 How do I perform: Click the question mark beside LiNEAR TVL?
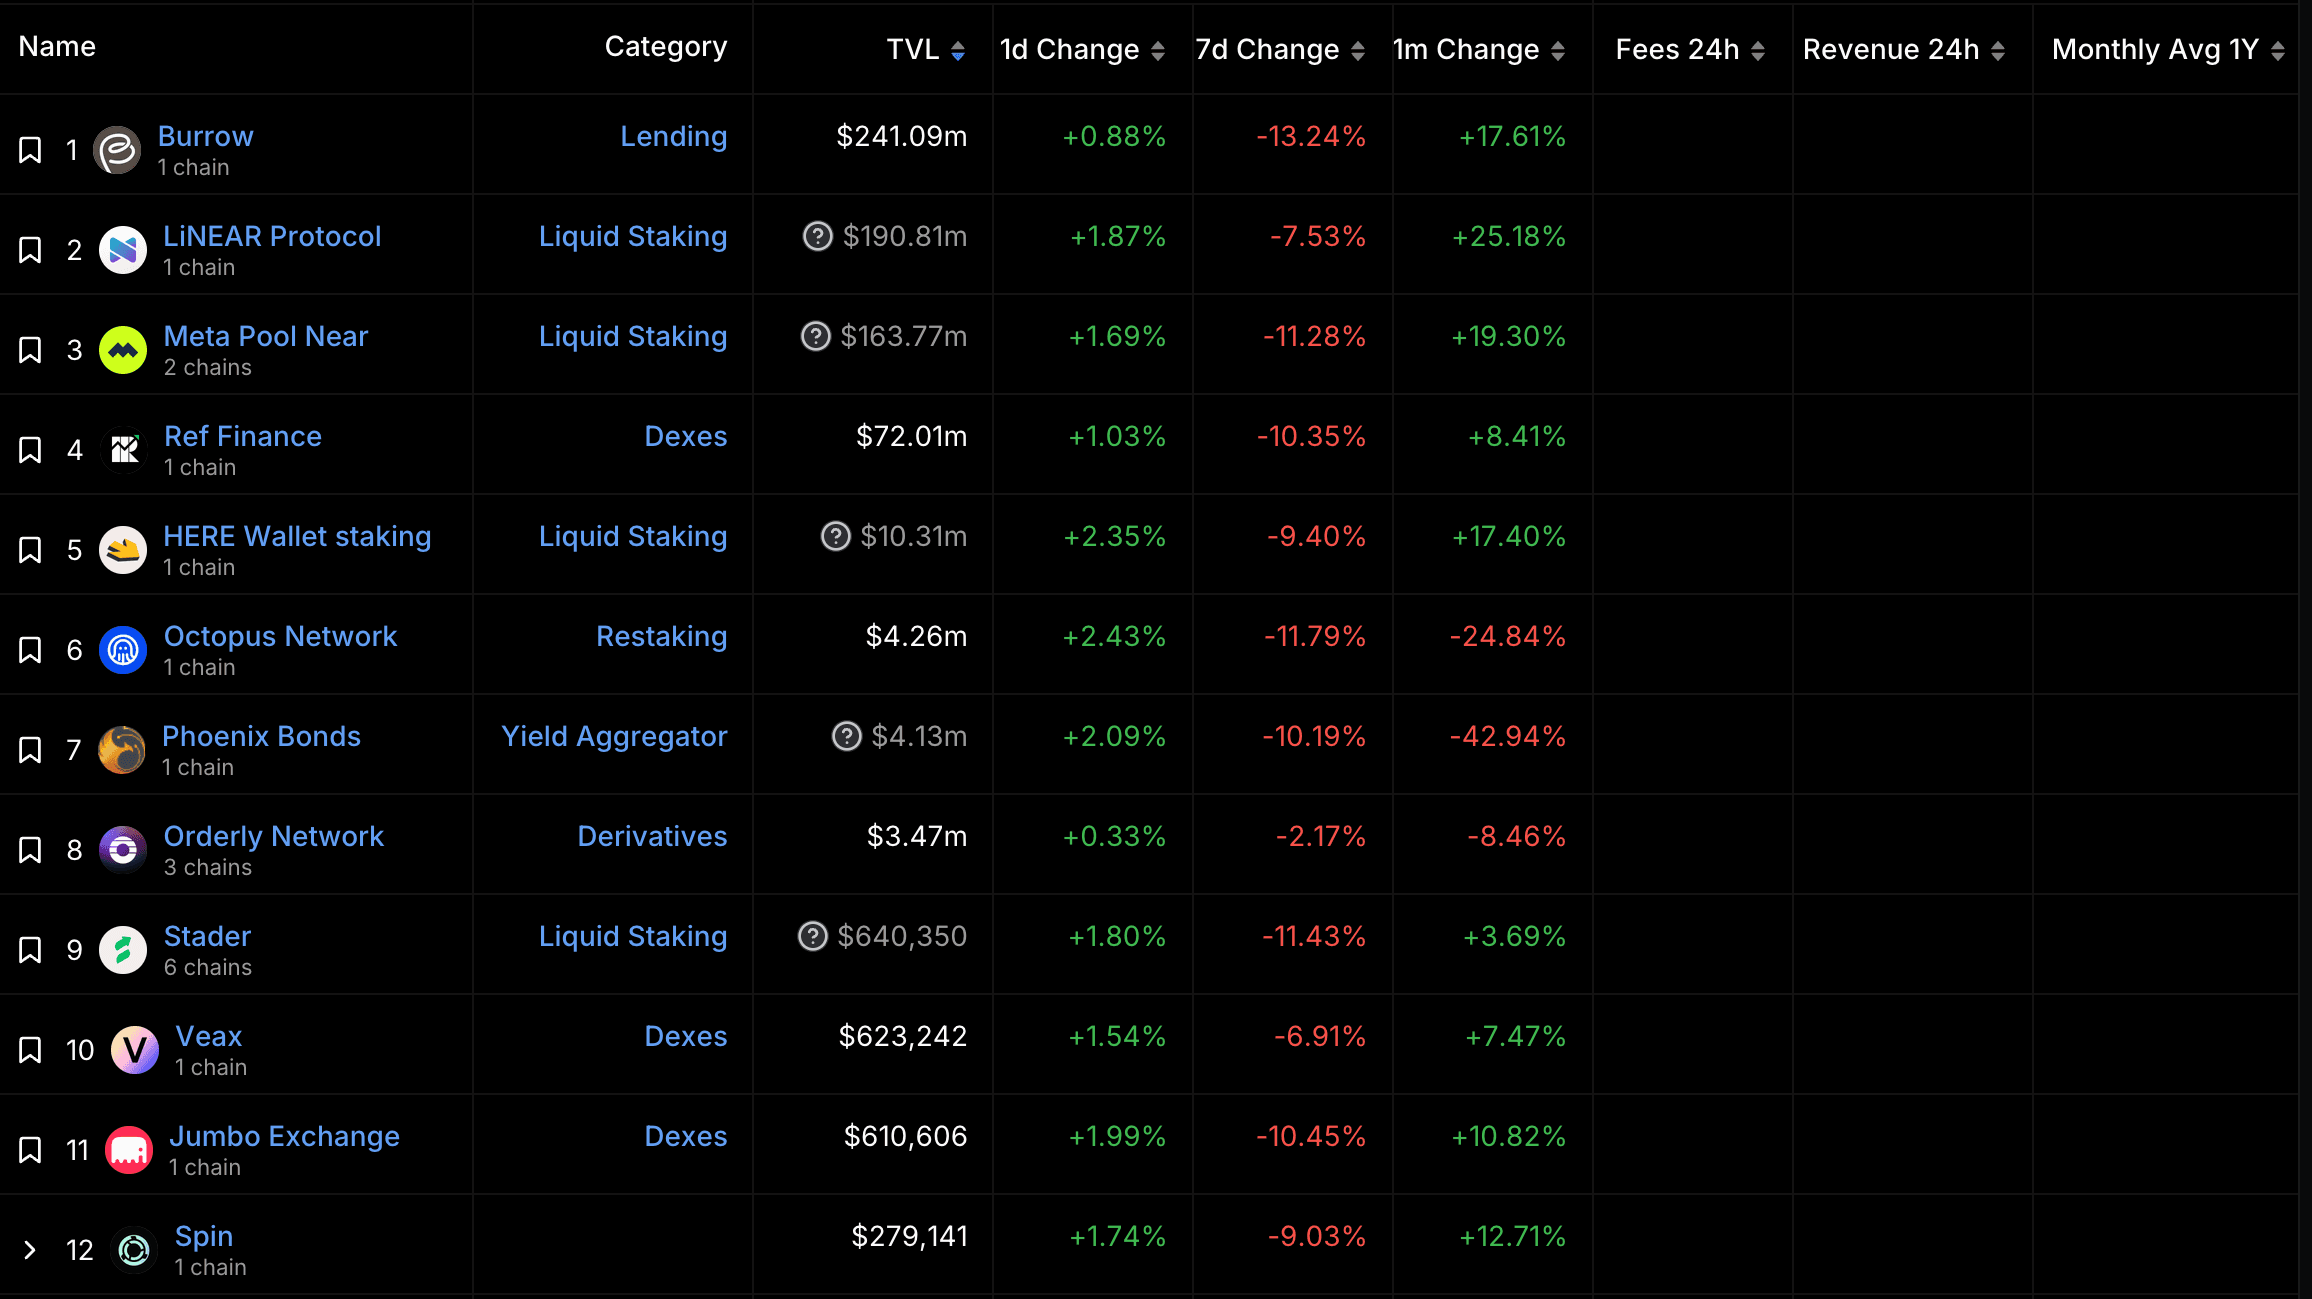[818, 236]
